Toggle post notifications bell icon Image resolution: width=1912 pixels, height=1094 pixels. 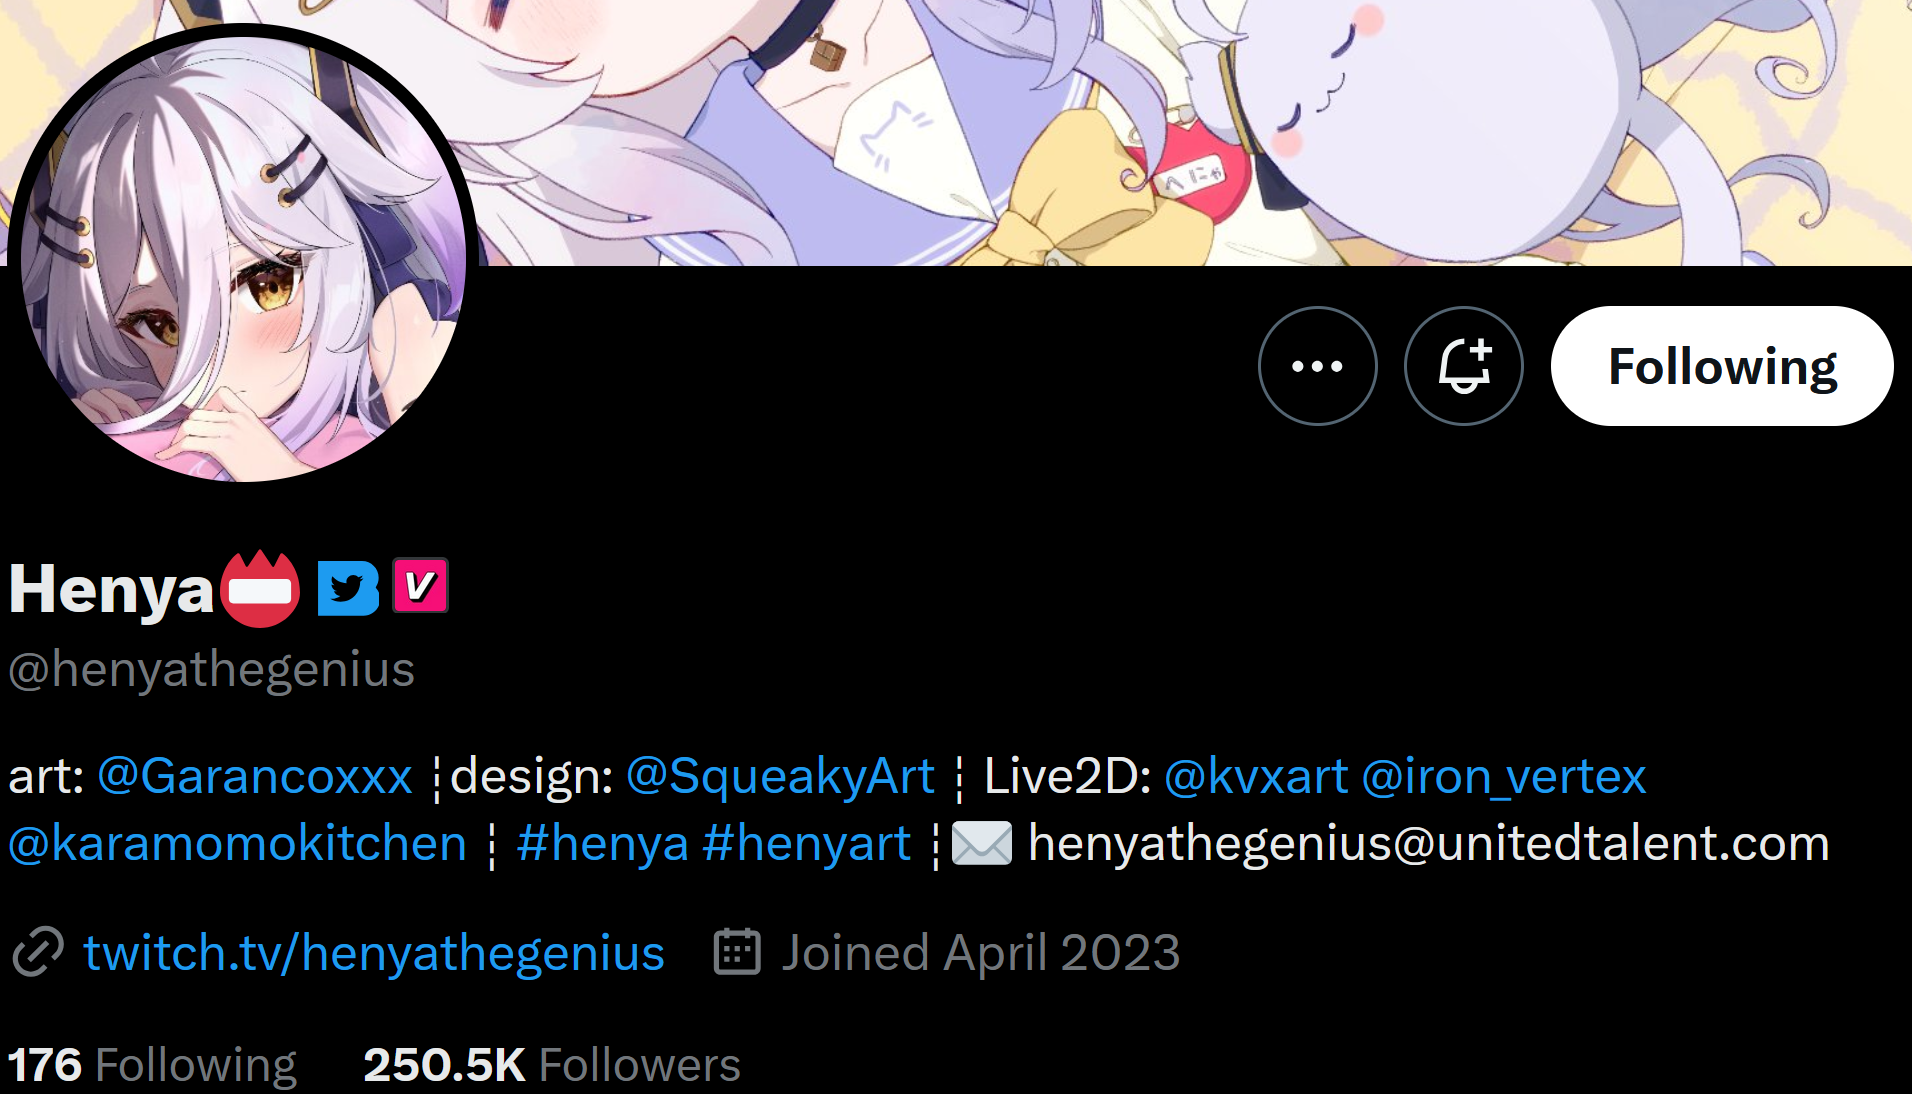pos(1463,366)
